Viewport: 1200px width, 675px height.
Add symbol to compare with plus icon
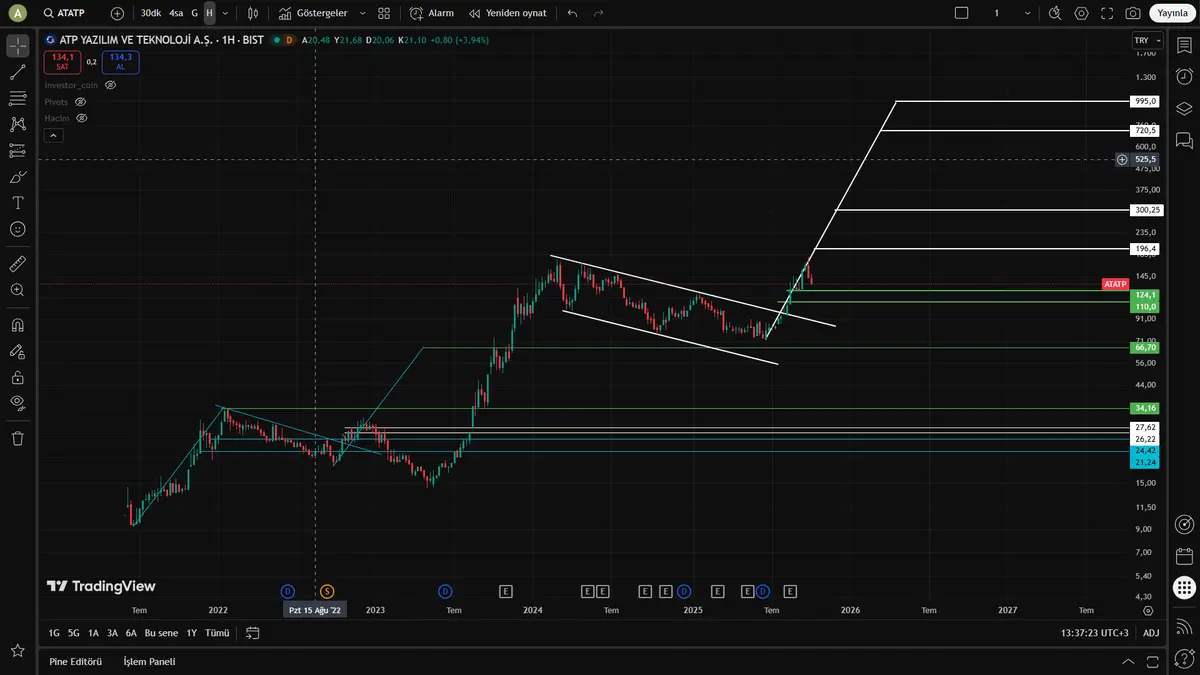click(x=117, y=13)
